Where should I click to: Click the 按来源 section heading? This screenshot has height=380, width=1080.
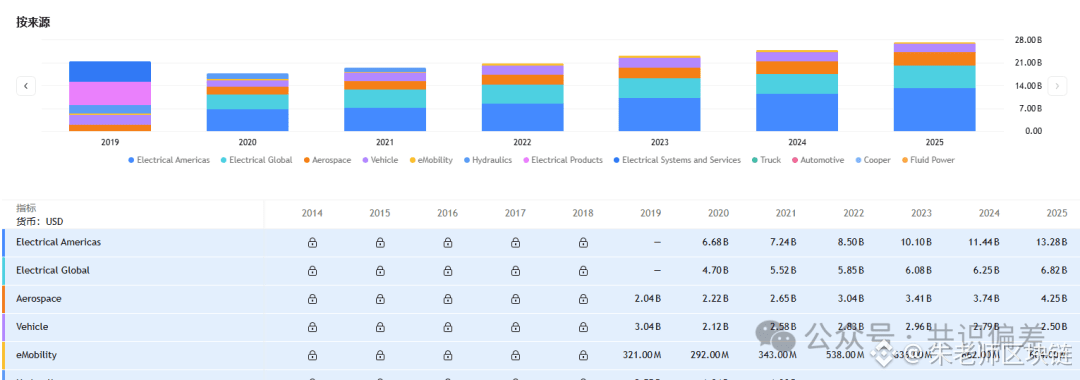click(33, 23)
